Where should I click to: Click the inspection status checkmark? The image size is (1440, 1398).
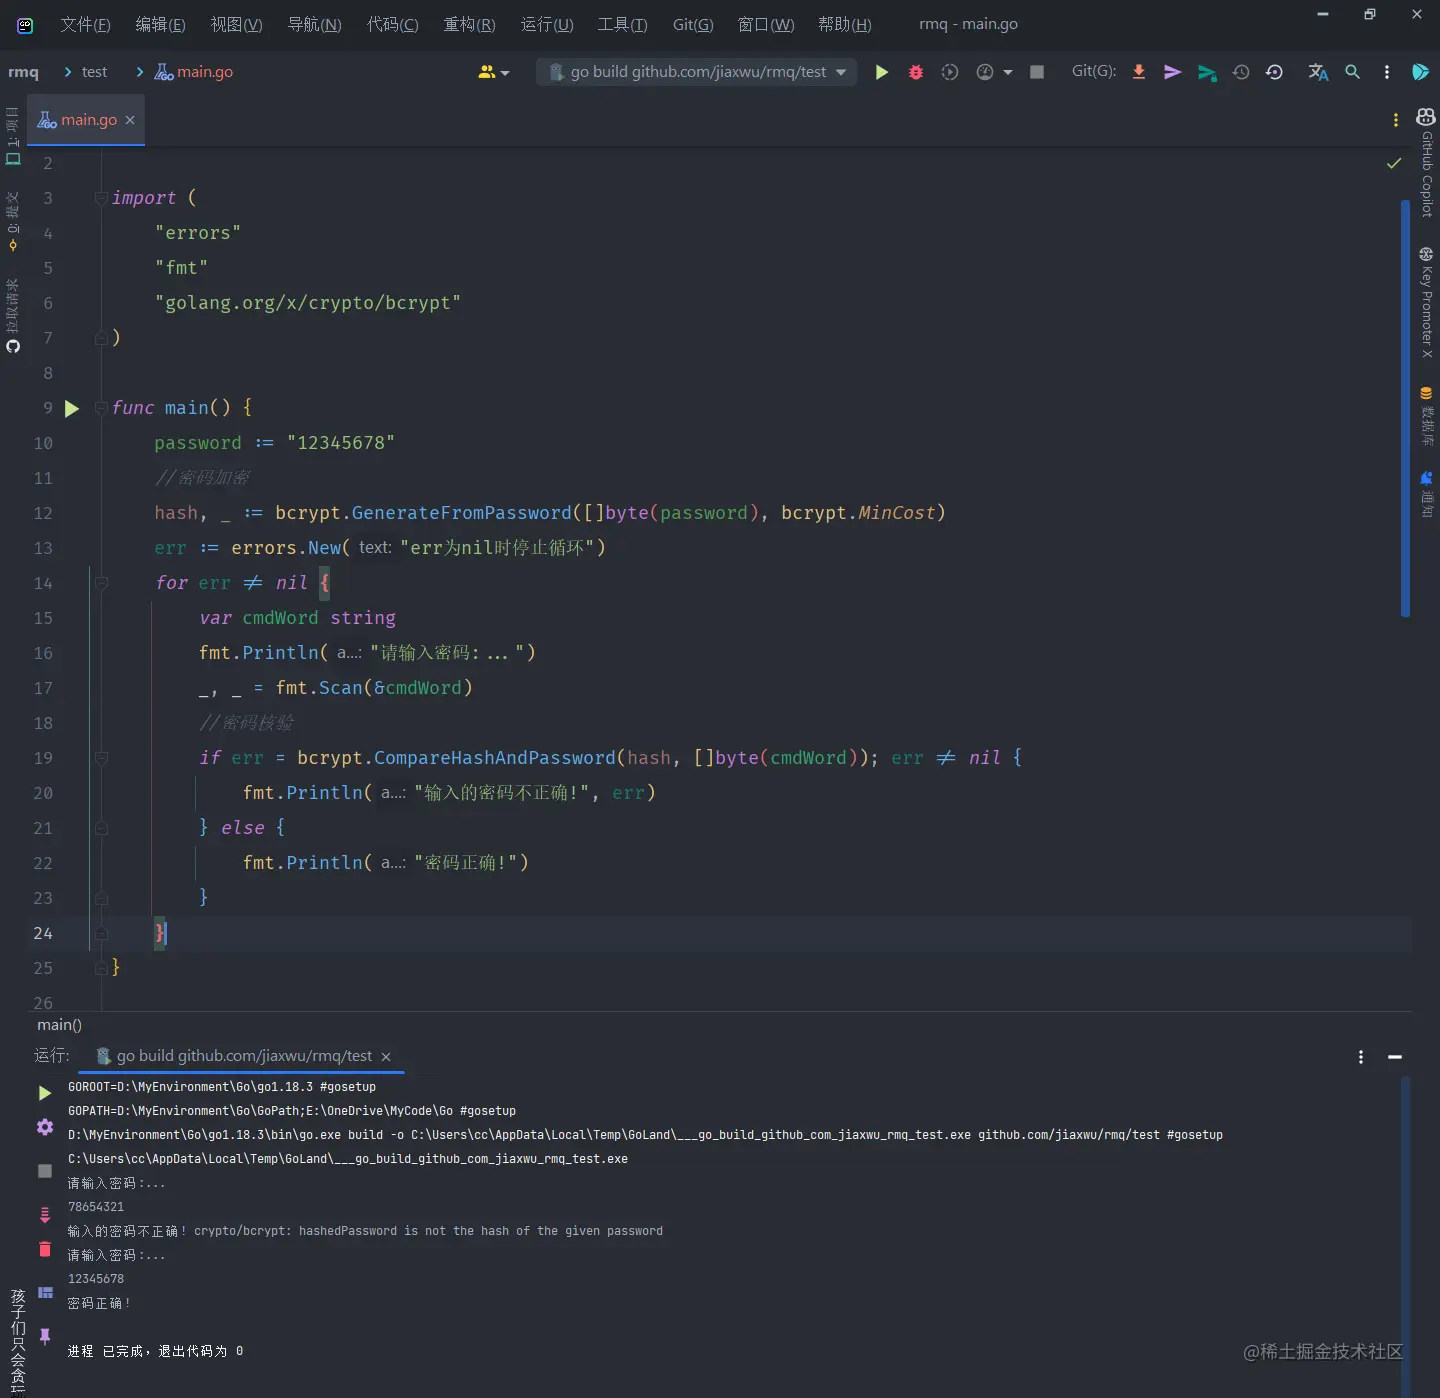[1394, 163]
